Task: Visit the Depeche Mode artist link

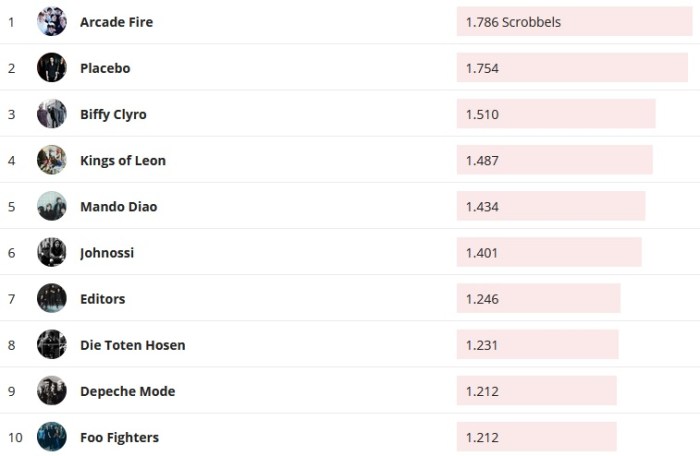Action: (x=127, y=391)
